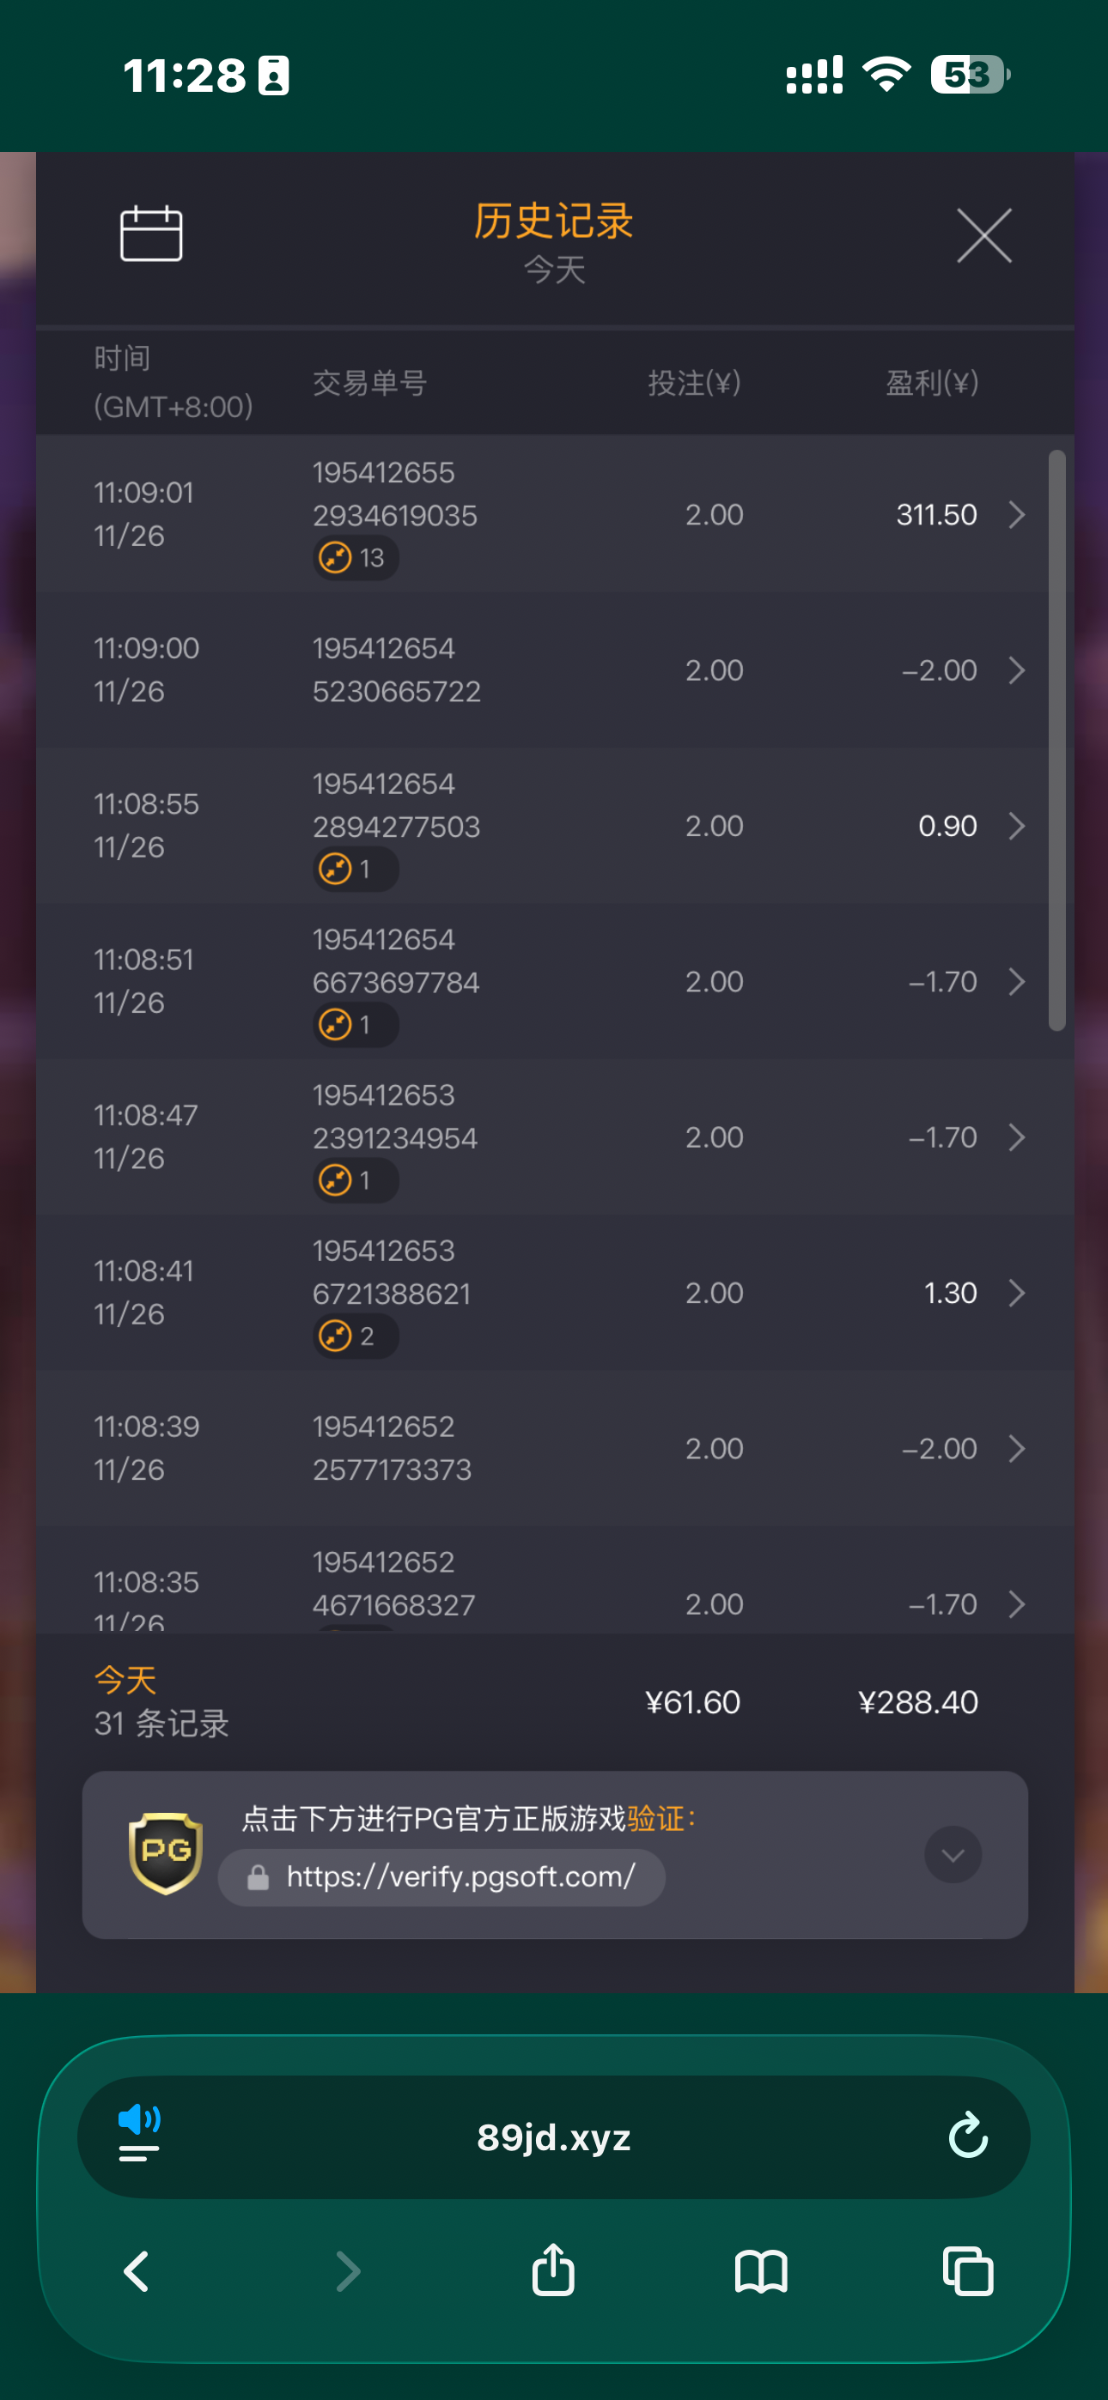1108x2400 pixels.
Task: Open the calendar date picker icon
Action: 151,234
